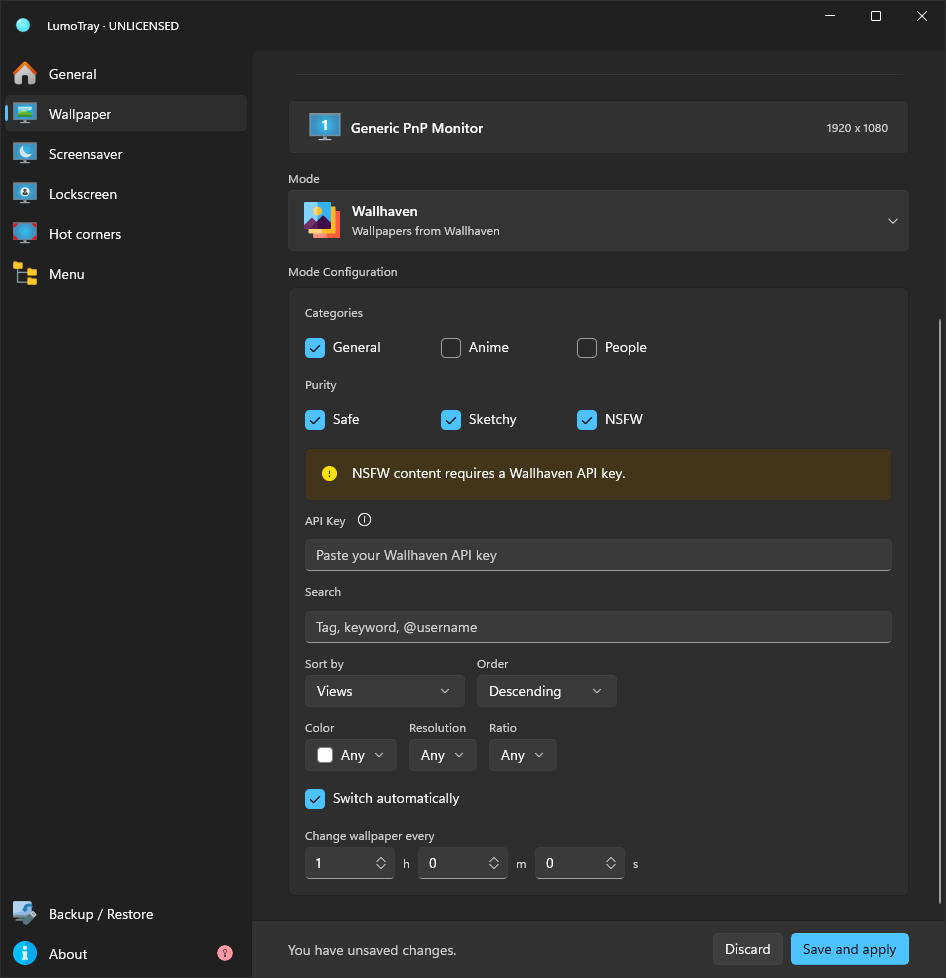Image resolution: width=946 pixels, height=978 pixels.
Task: Click the Save and apply button
Action: [x=849, y=949]
